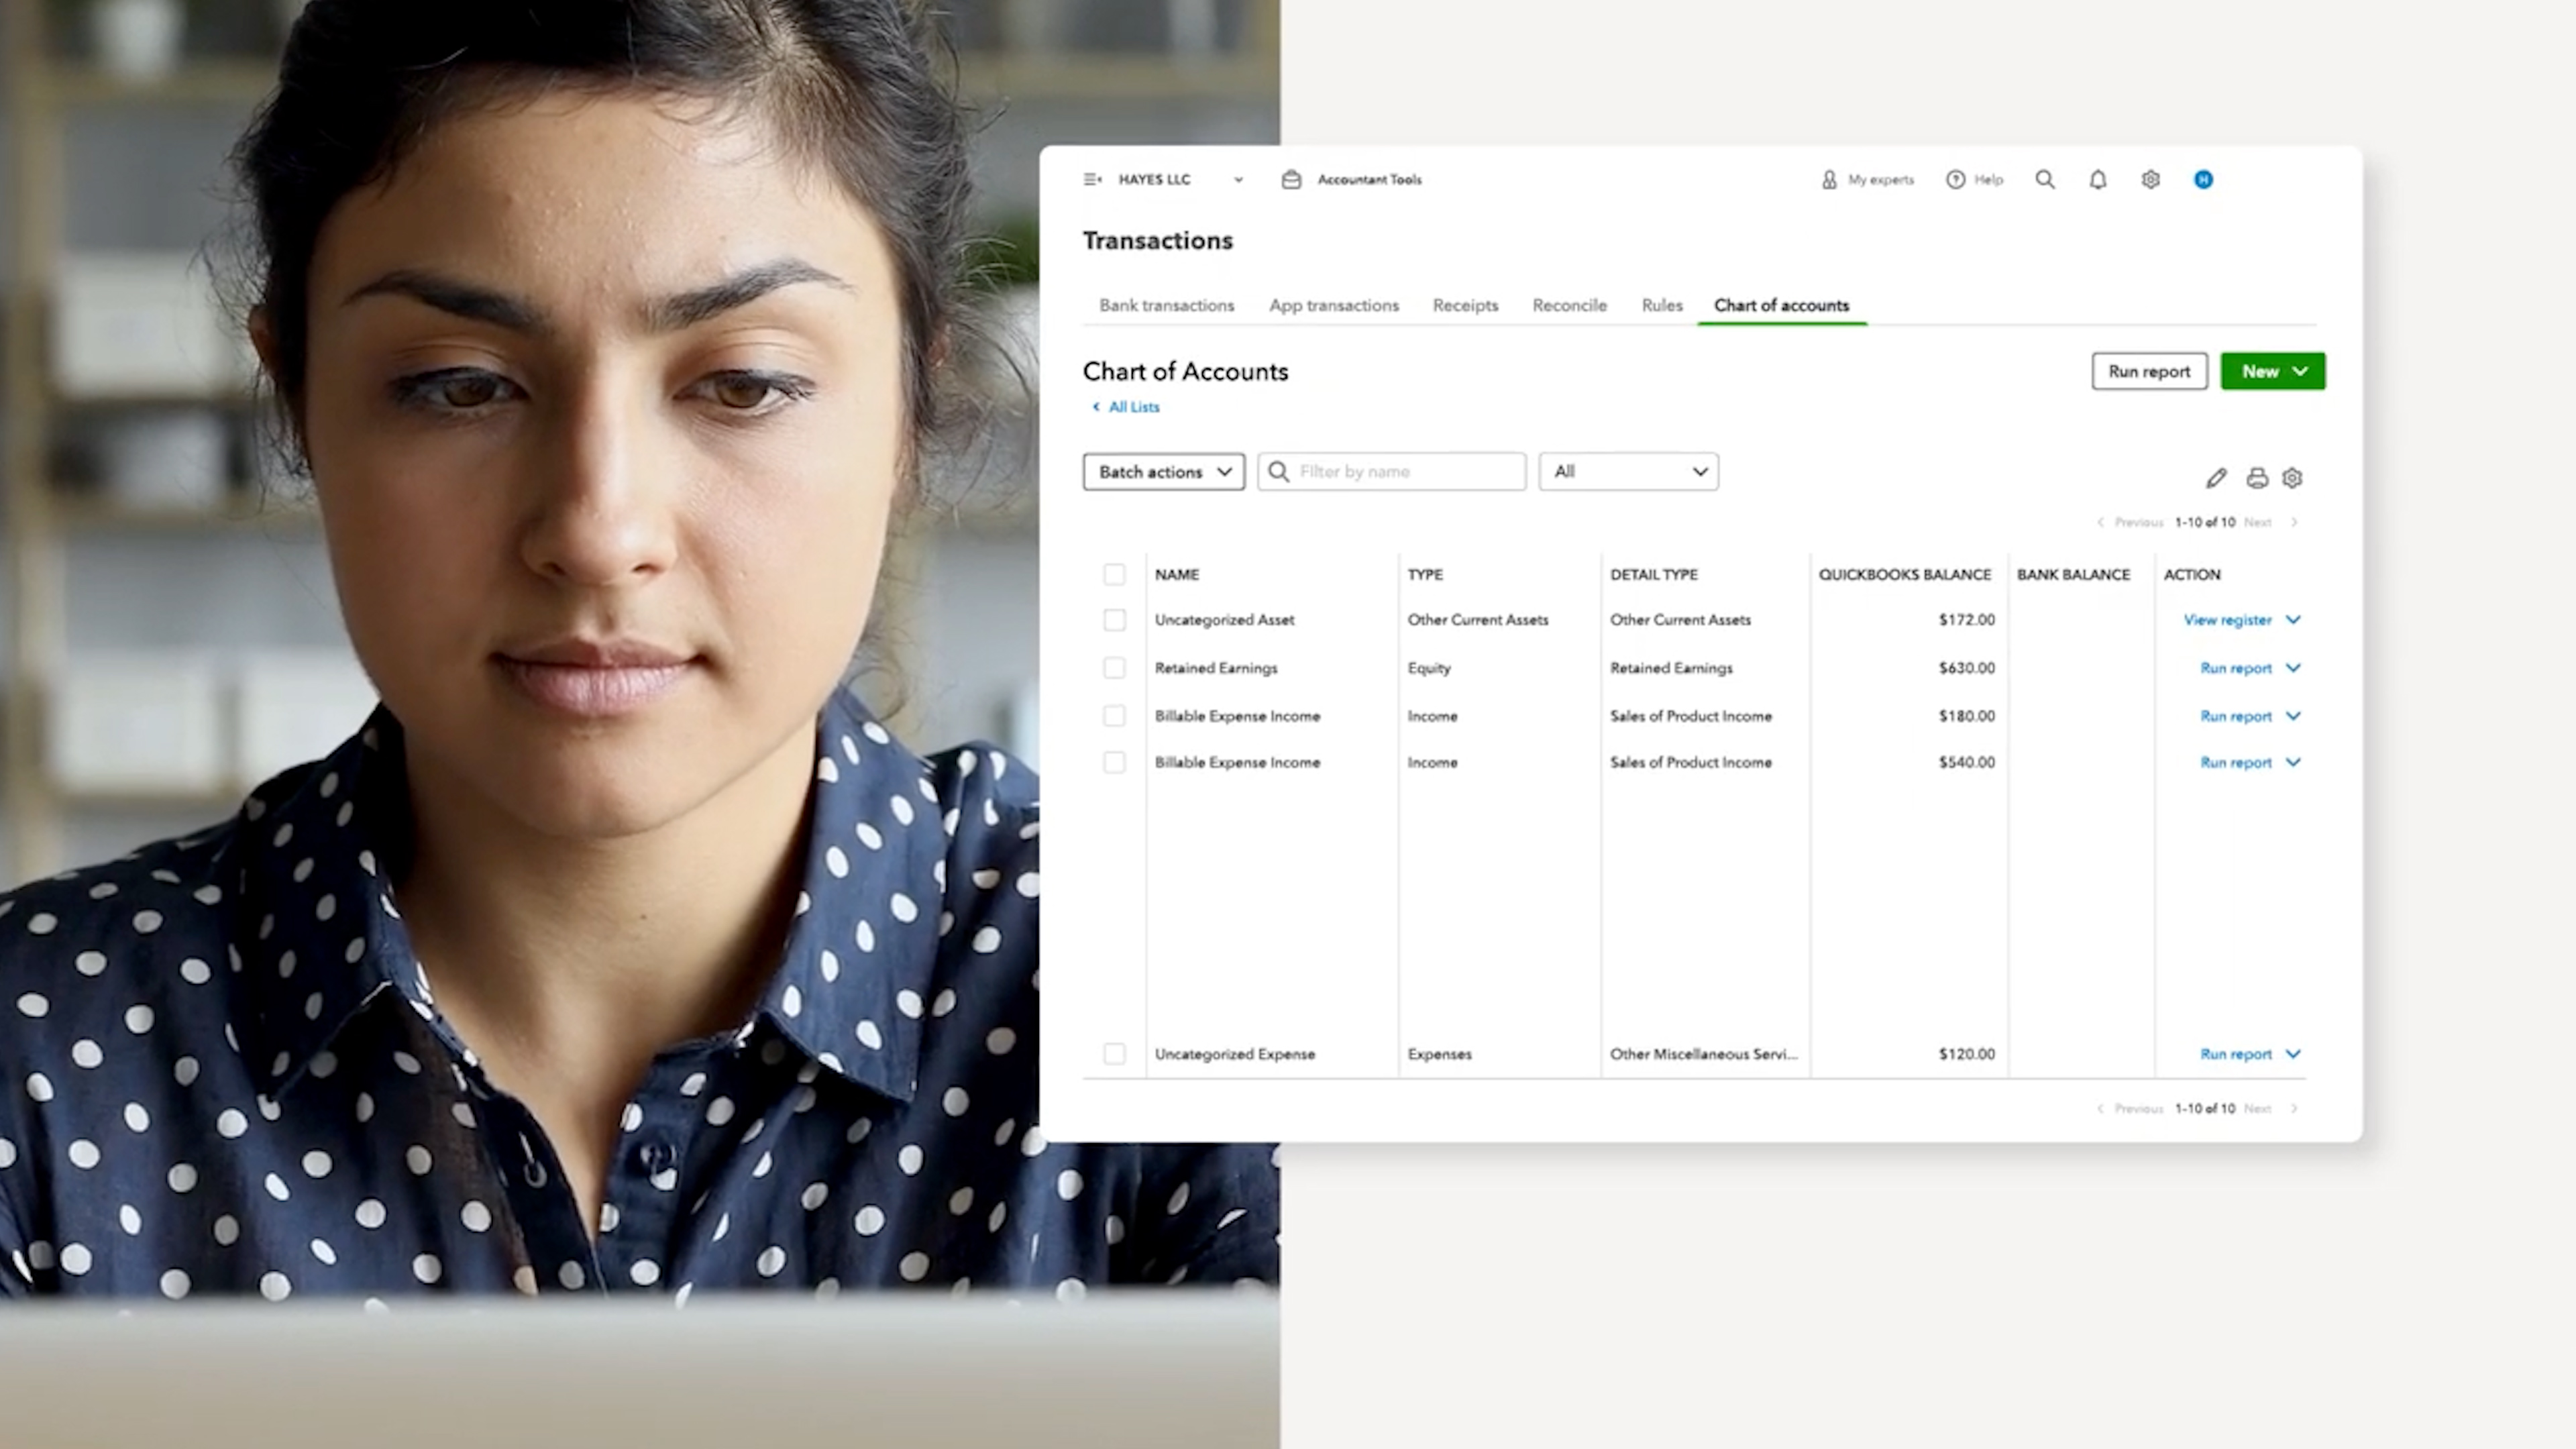
Task: Open Accountant Tools from the top bar
Action: click(1352, 179)
